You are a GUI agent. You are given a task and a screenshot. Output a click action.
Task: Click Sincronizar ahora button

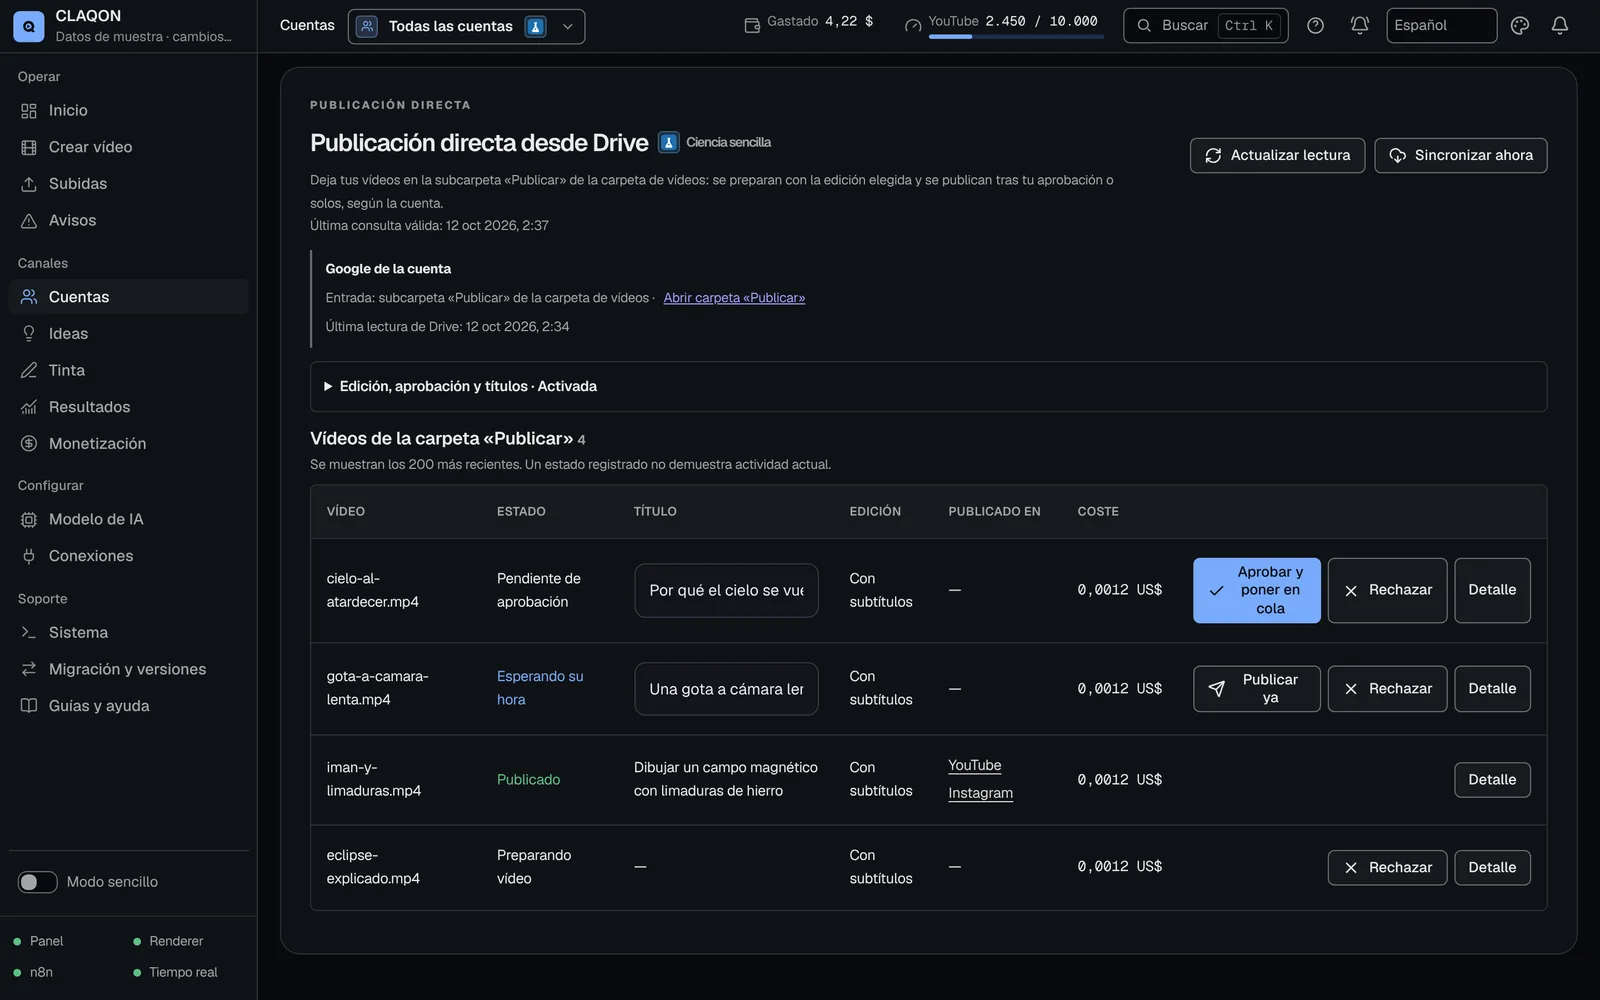click(1460, 155)
